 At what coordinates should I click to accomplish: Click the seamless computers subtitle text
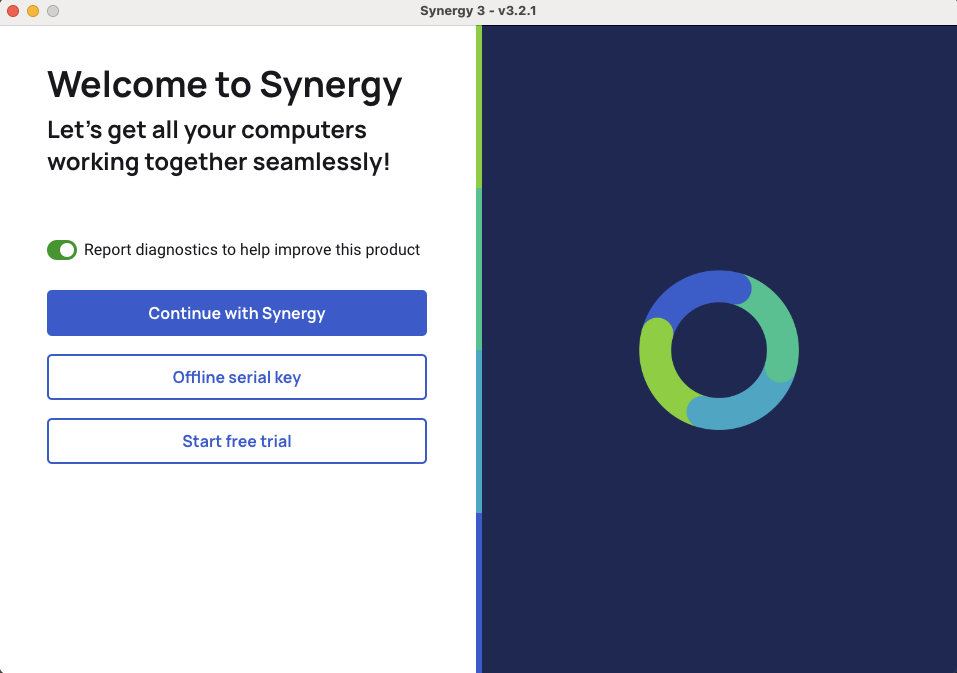[206, 145]
